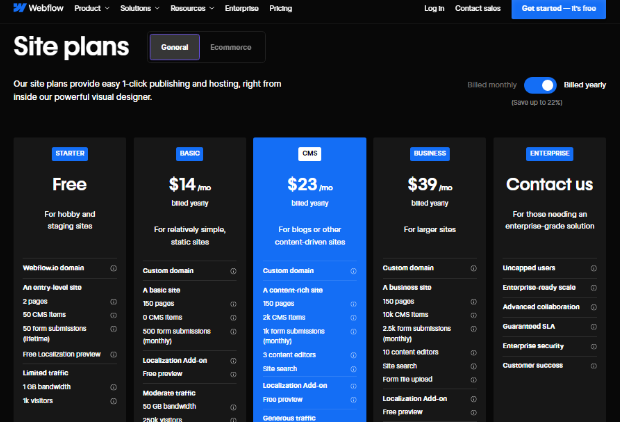620x422 pixels.
Task: Show info for Starter 2 pages
Action: point(113,302)
